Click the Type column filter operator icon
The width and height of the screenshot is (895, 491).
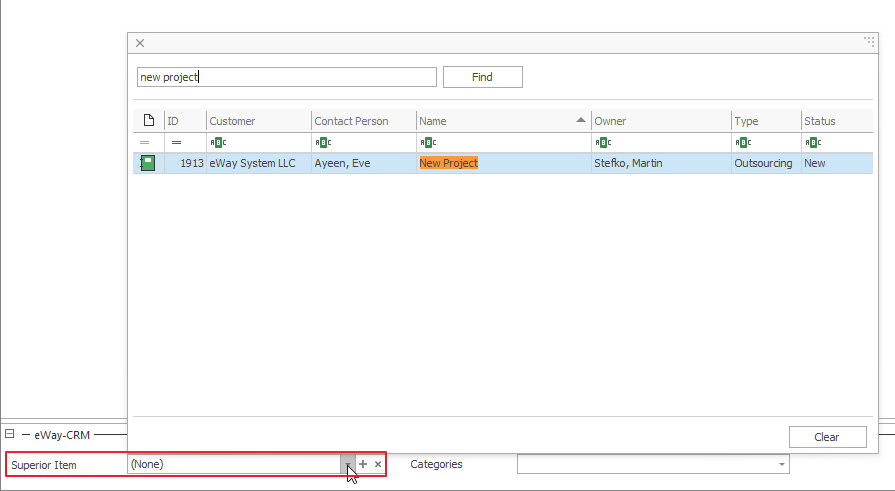741,142
